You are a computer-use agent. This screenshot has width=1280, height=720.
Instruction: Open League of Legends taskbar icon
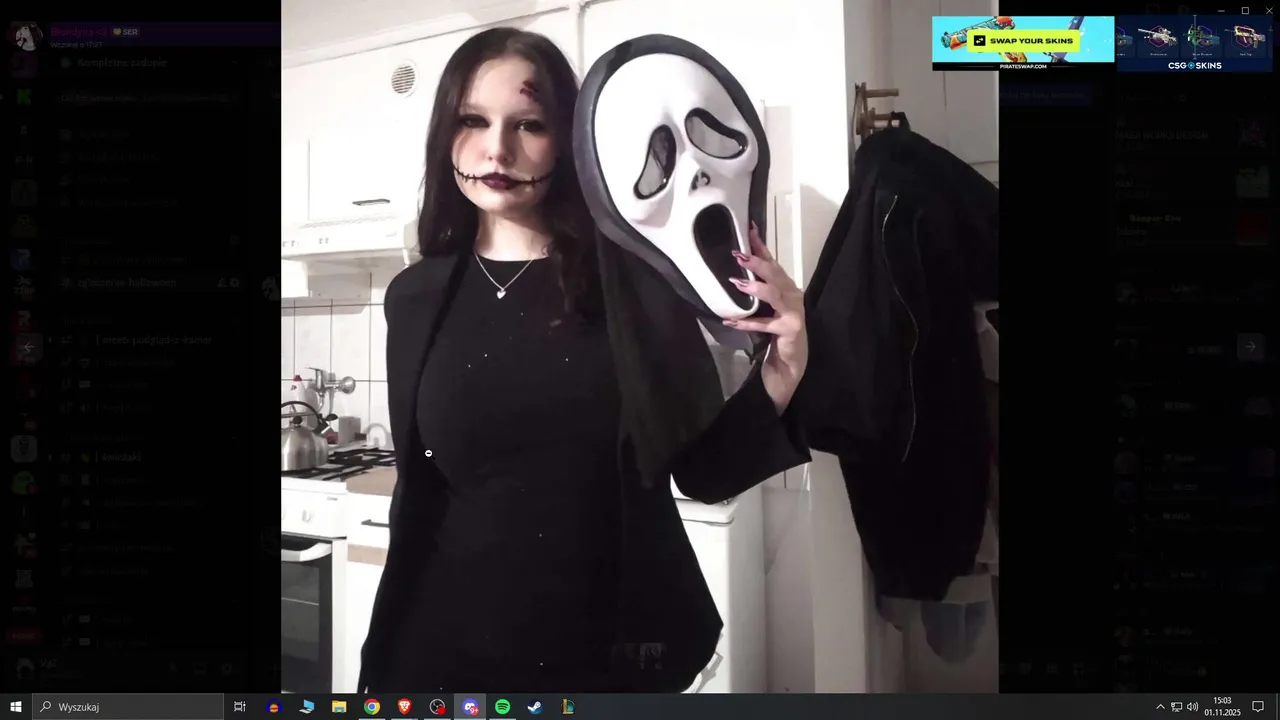(568, 706)
